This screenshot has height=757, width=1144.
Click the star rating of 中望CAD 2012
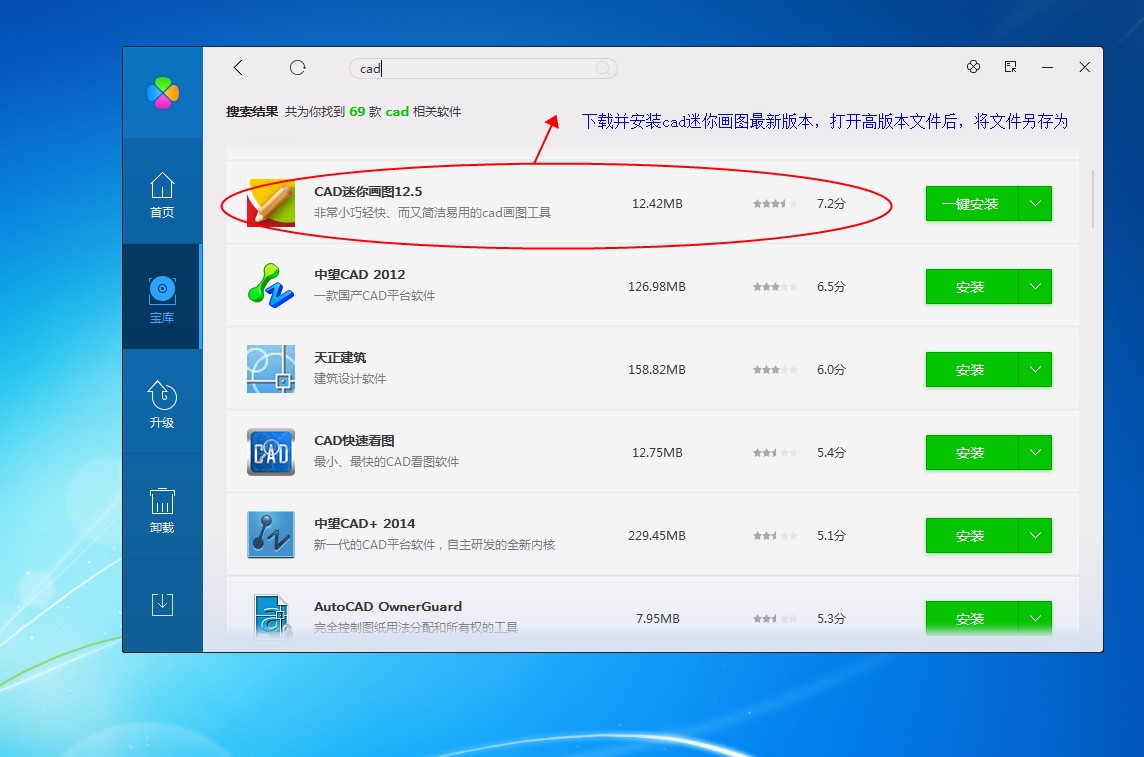(x=775, y=287)
